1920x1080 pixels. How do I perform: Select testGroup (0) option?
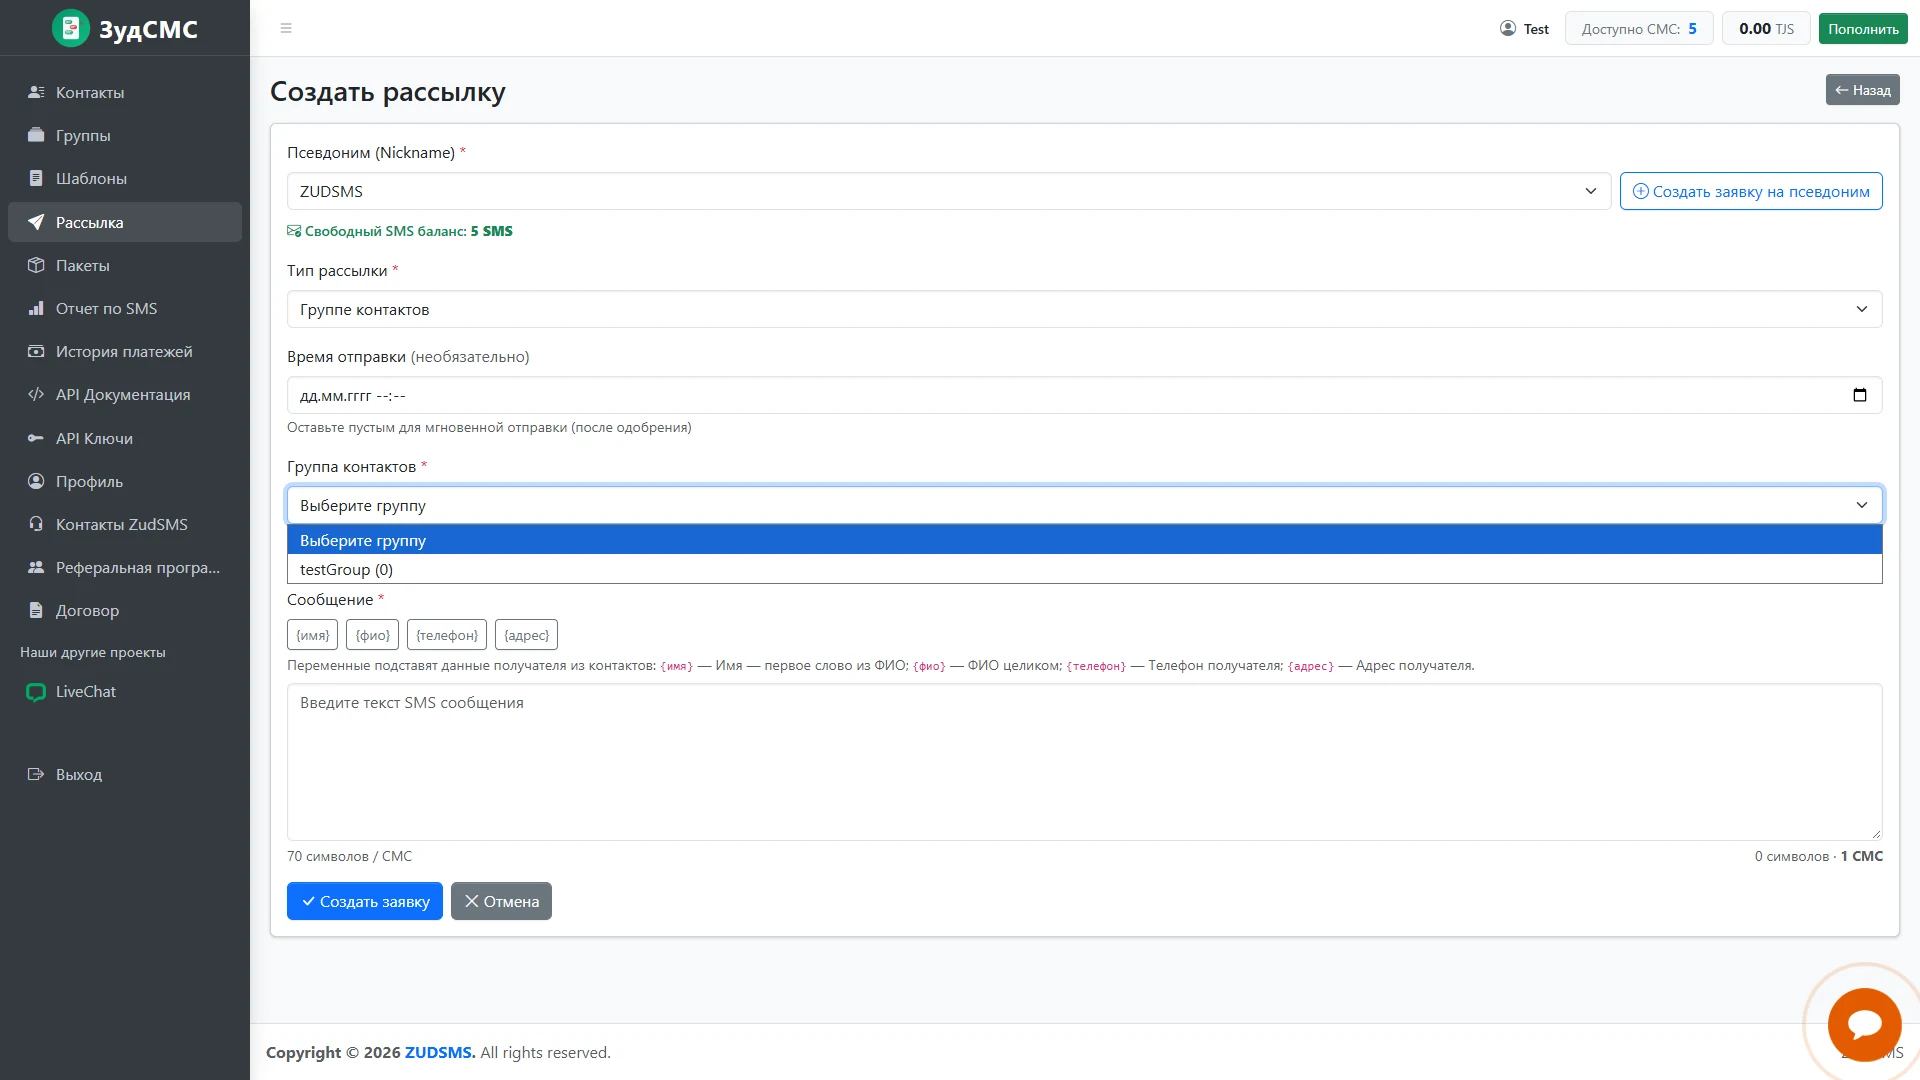1084,569
